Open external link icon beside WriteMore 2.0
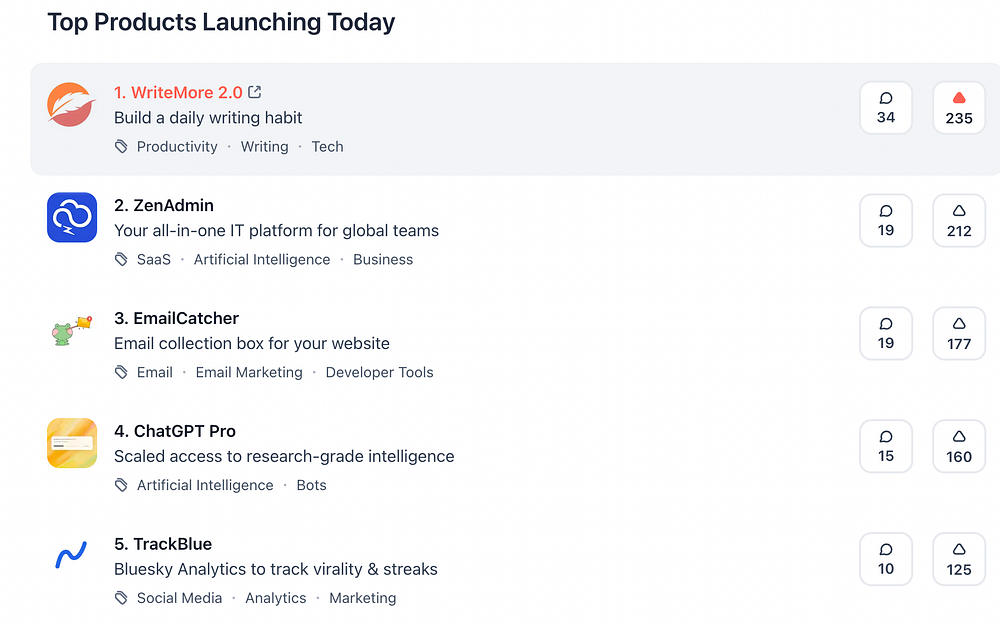 [255, 92]
